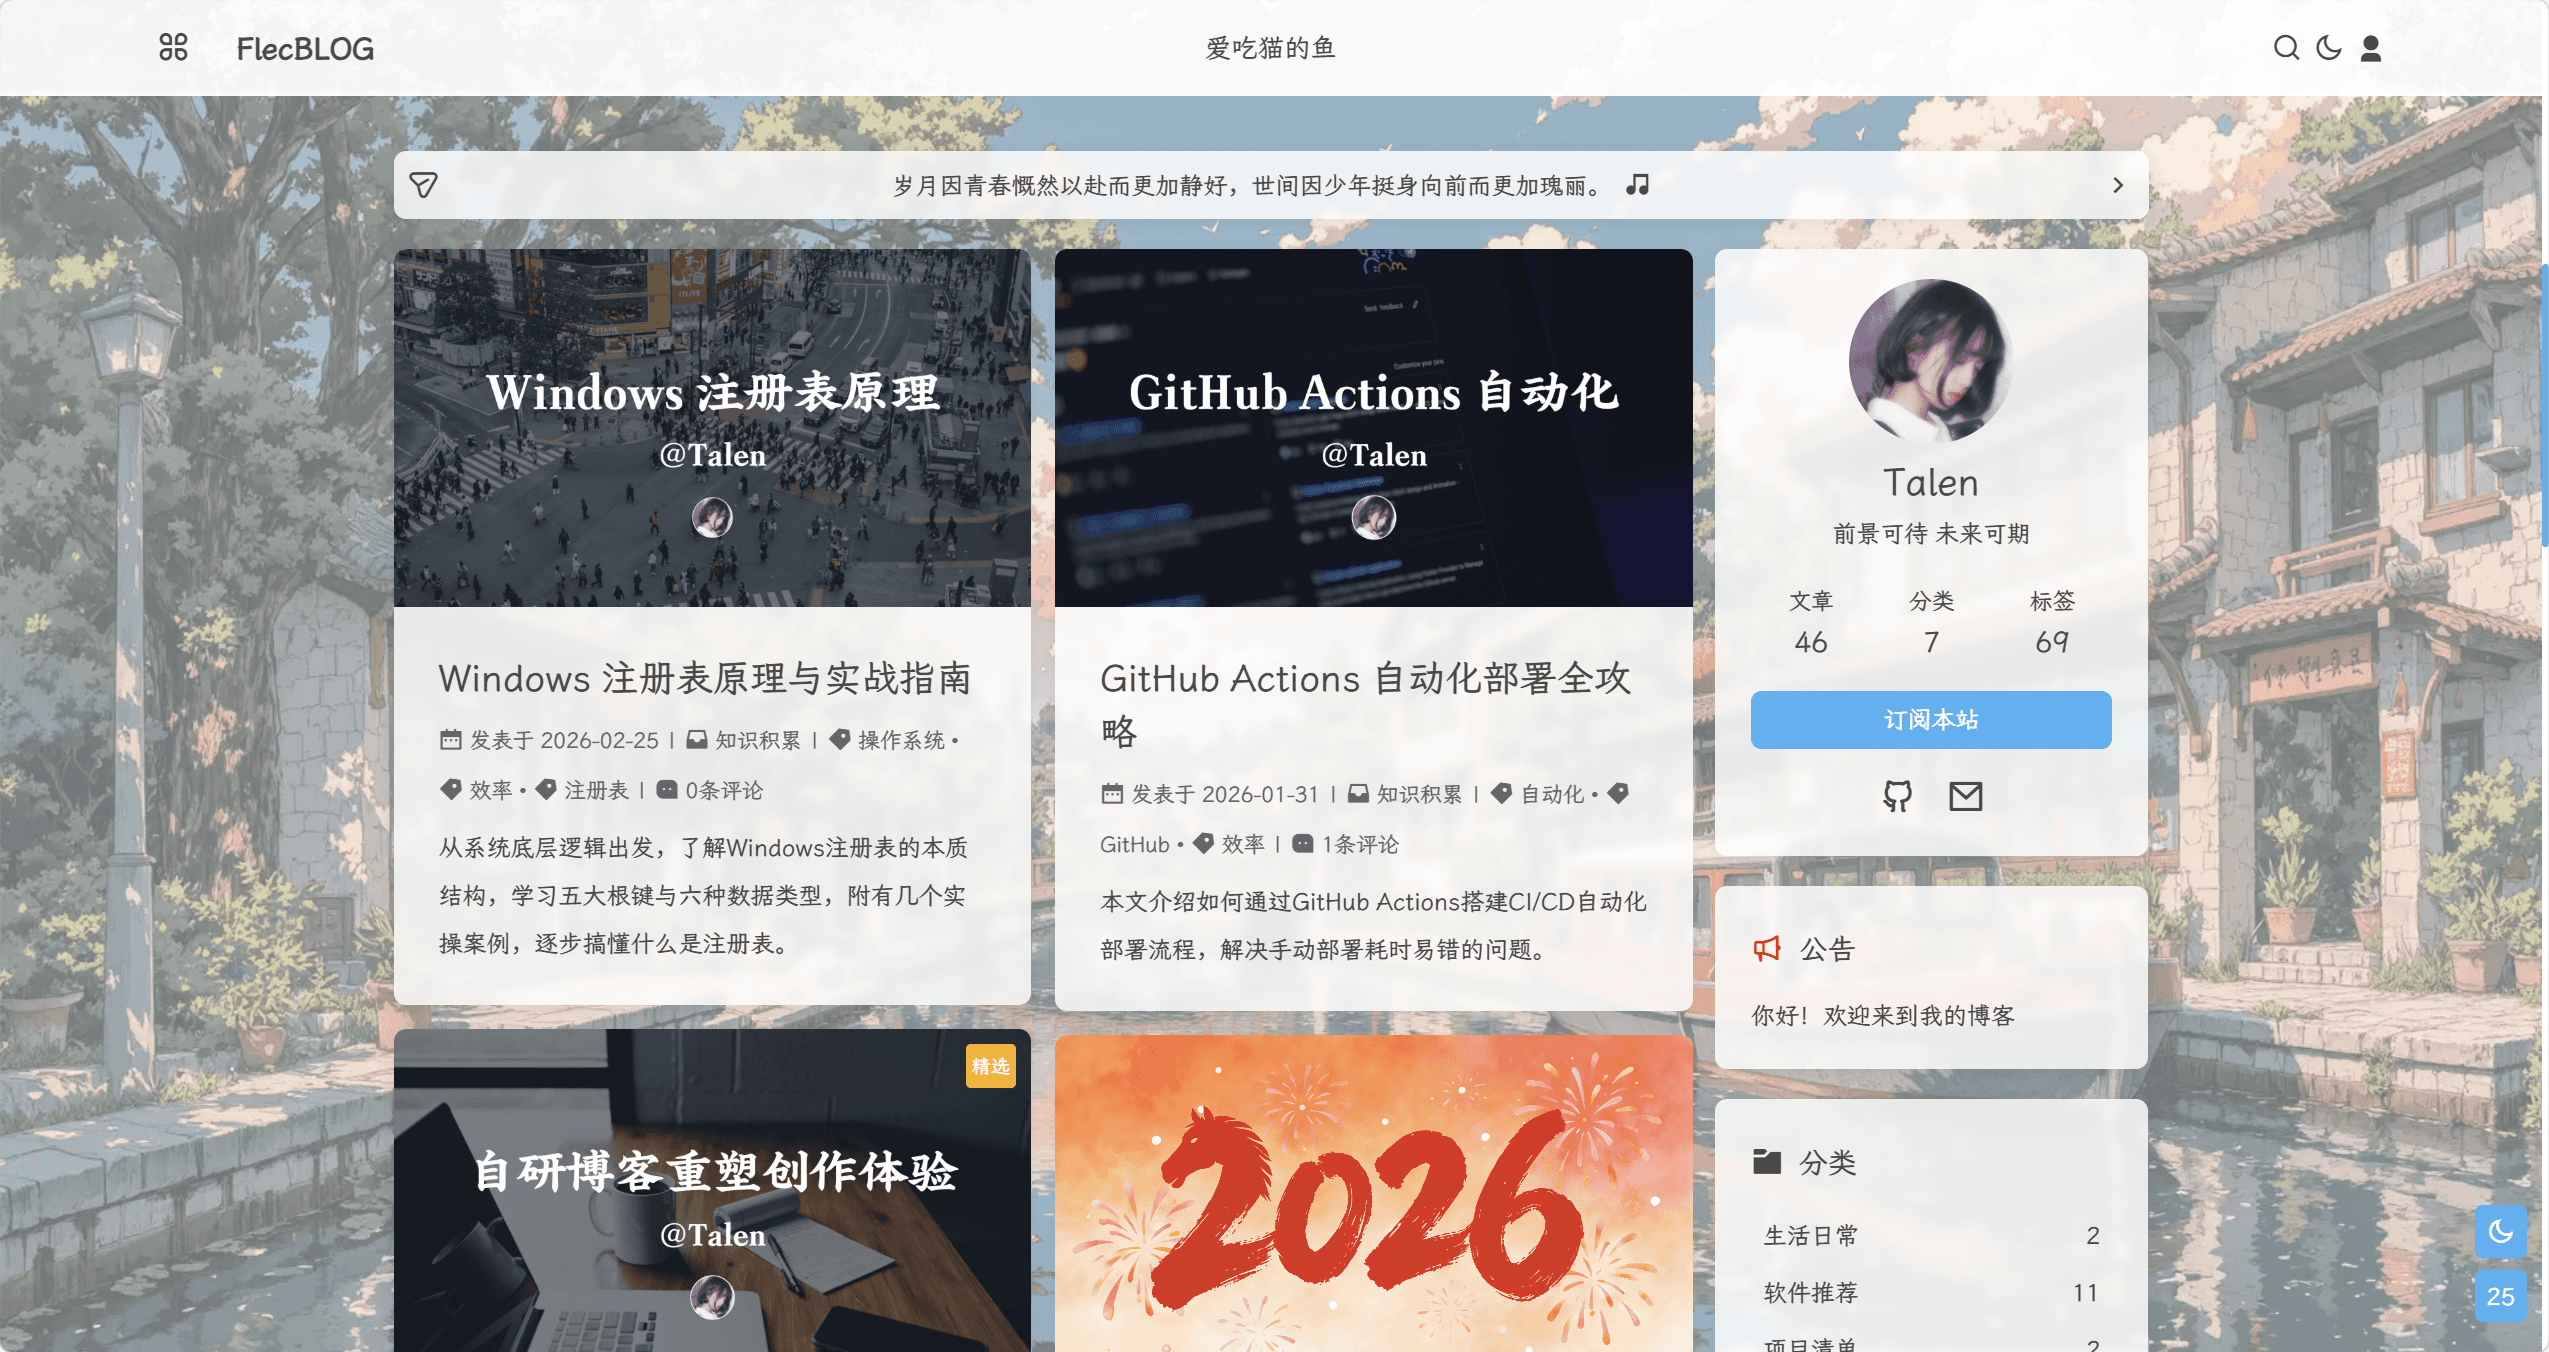Click the 操作系统 tag

[x=901, y=740]
